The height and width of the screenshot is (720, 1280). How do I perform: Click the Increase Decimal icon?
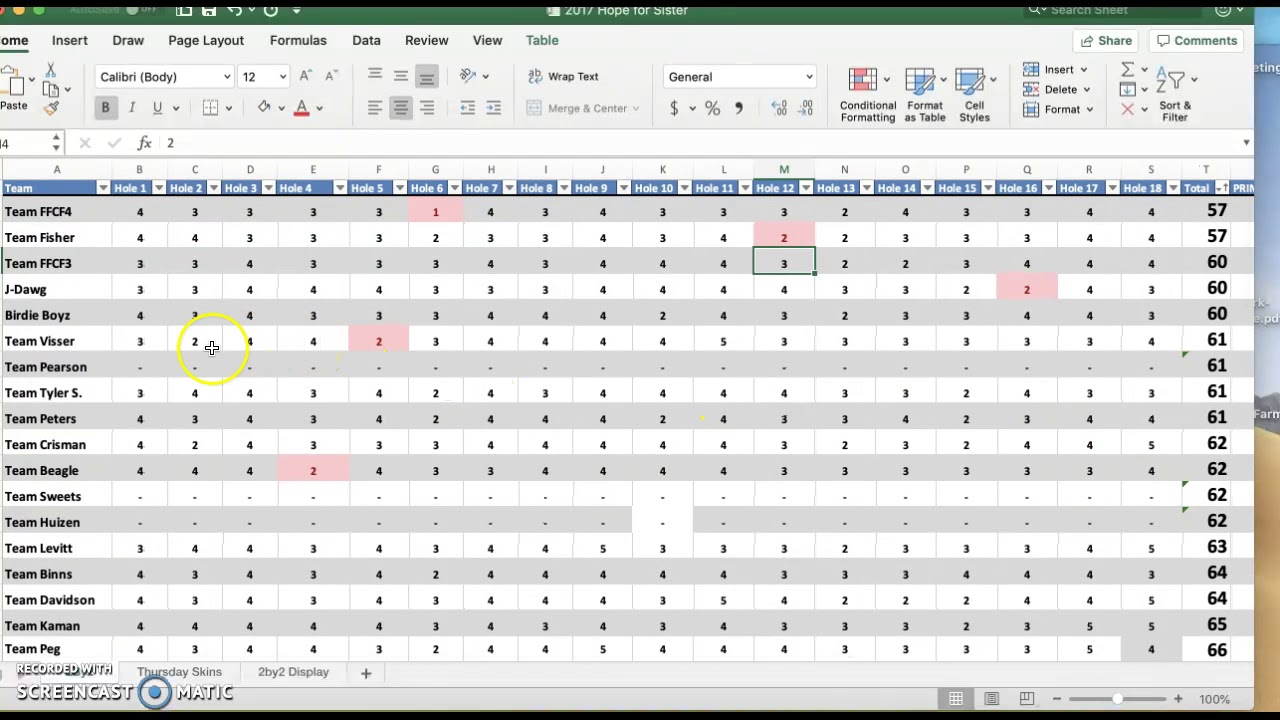tap(779, 108)
